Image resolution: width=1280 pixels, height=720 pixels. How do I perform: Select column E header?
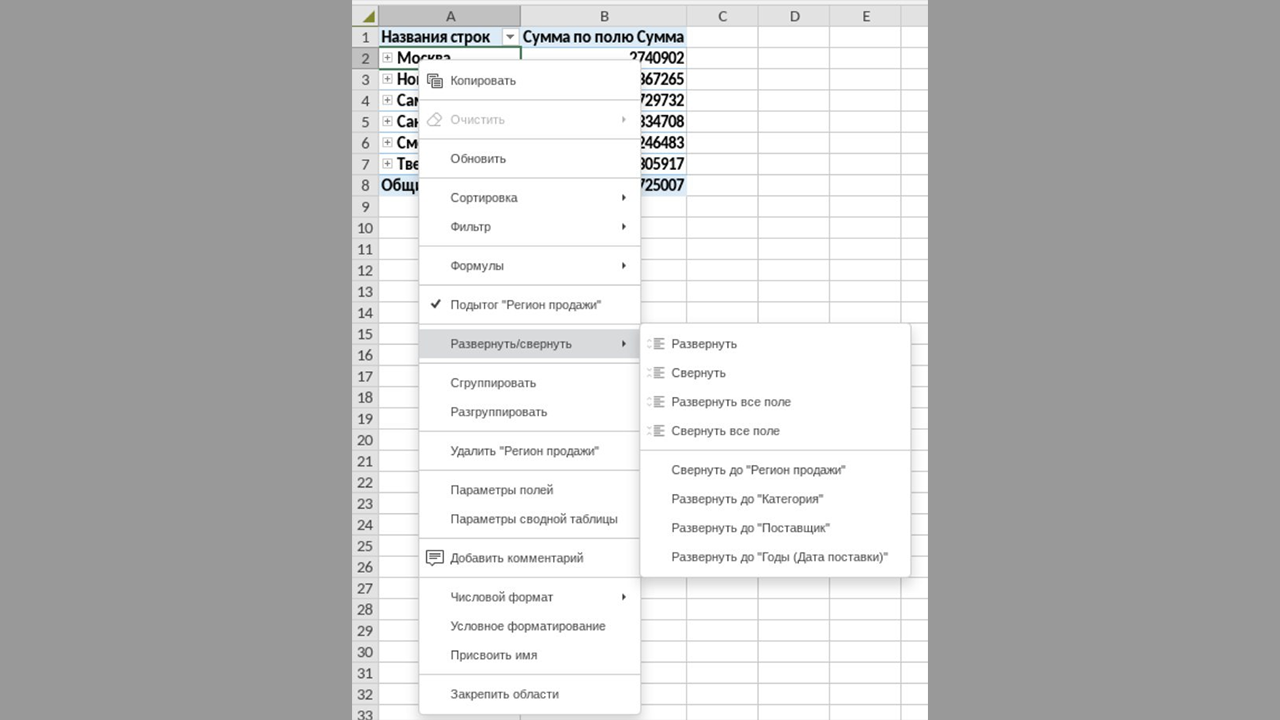pos(865,16)
